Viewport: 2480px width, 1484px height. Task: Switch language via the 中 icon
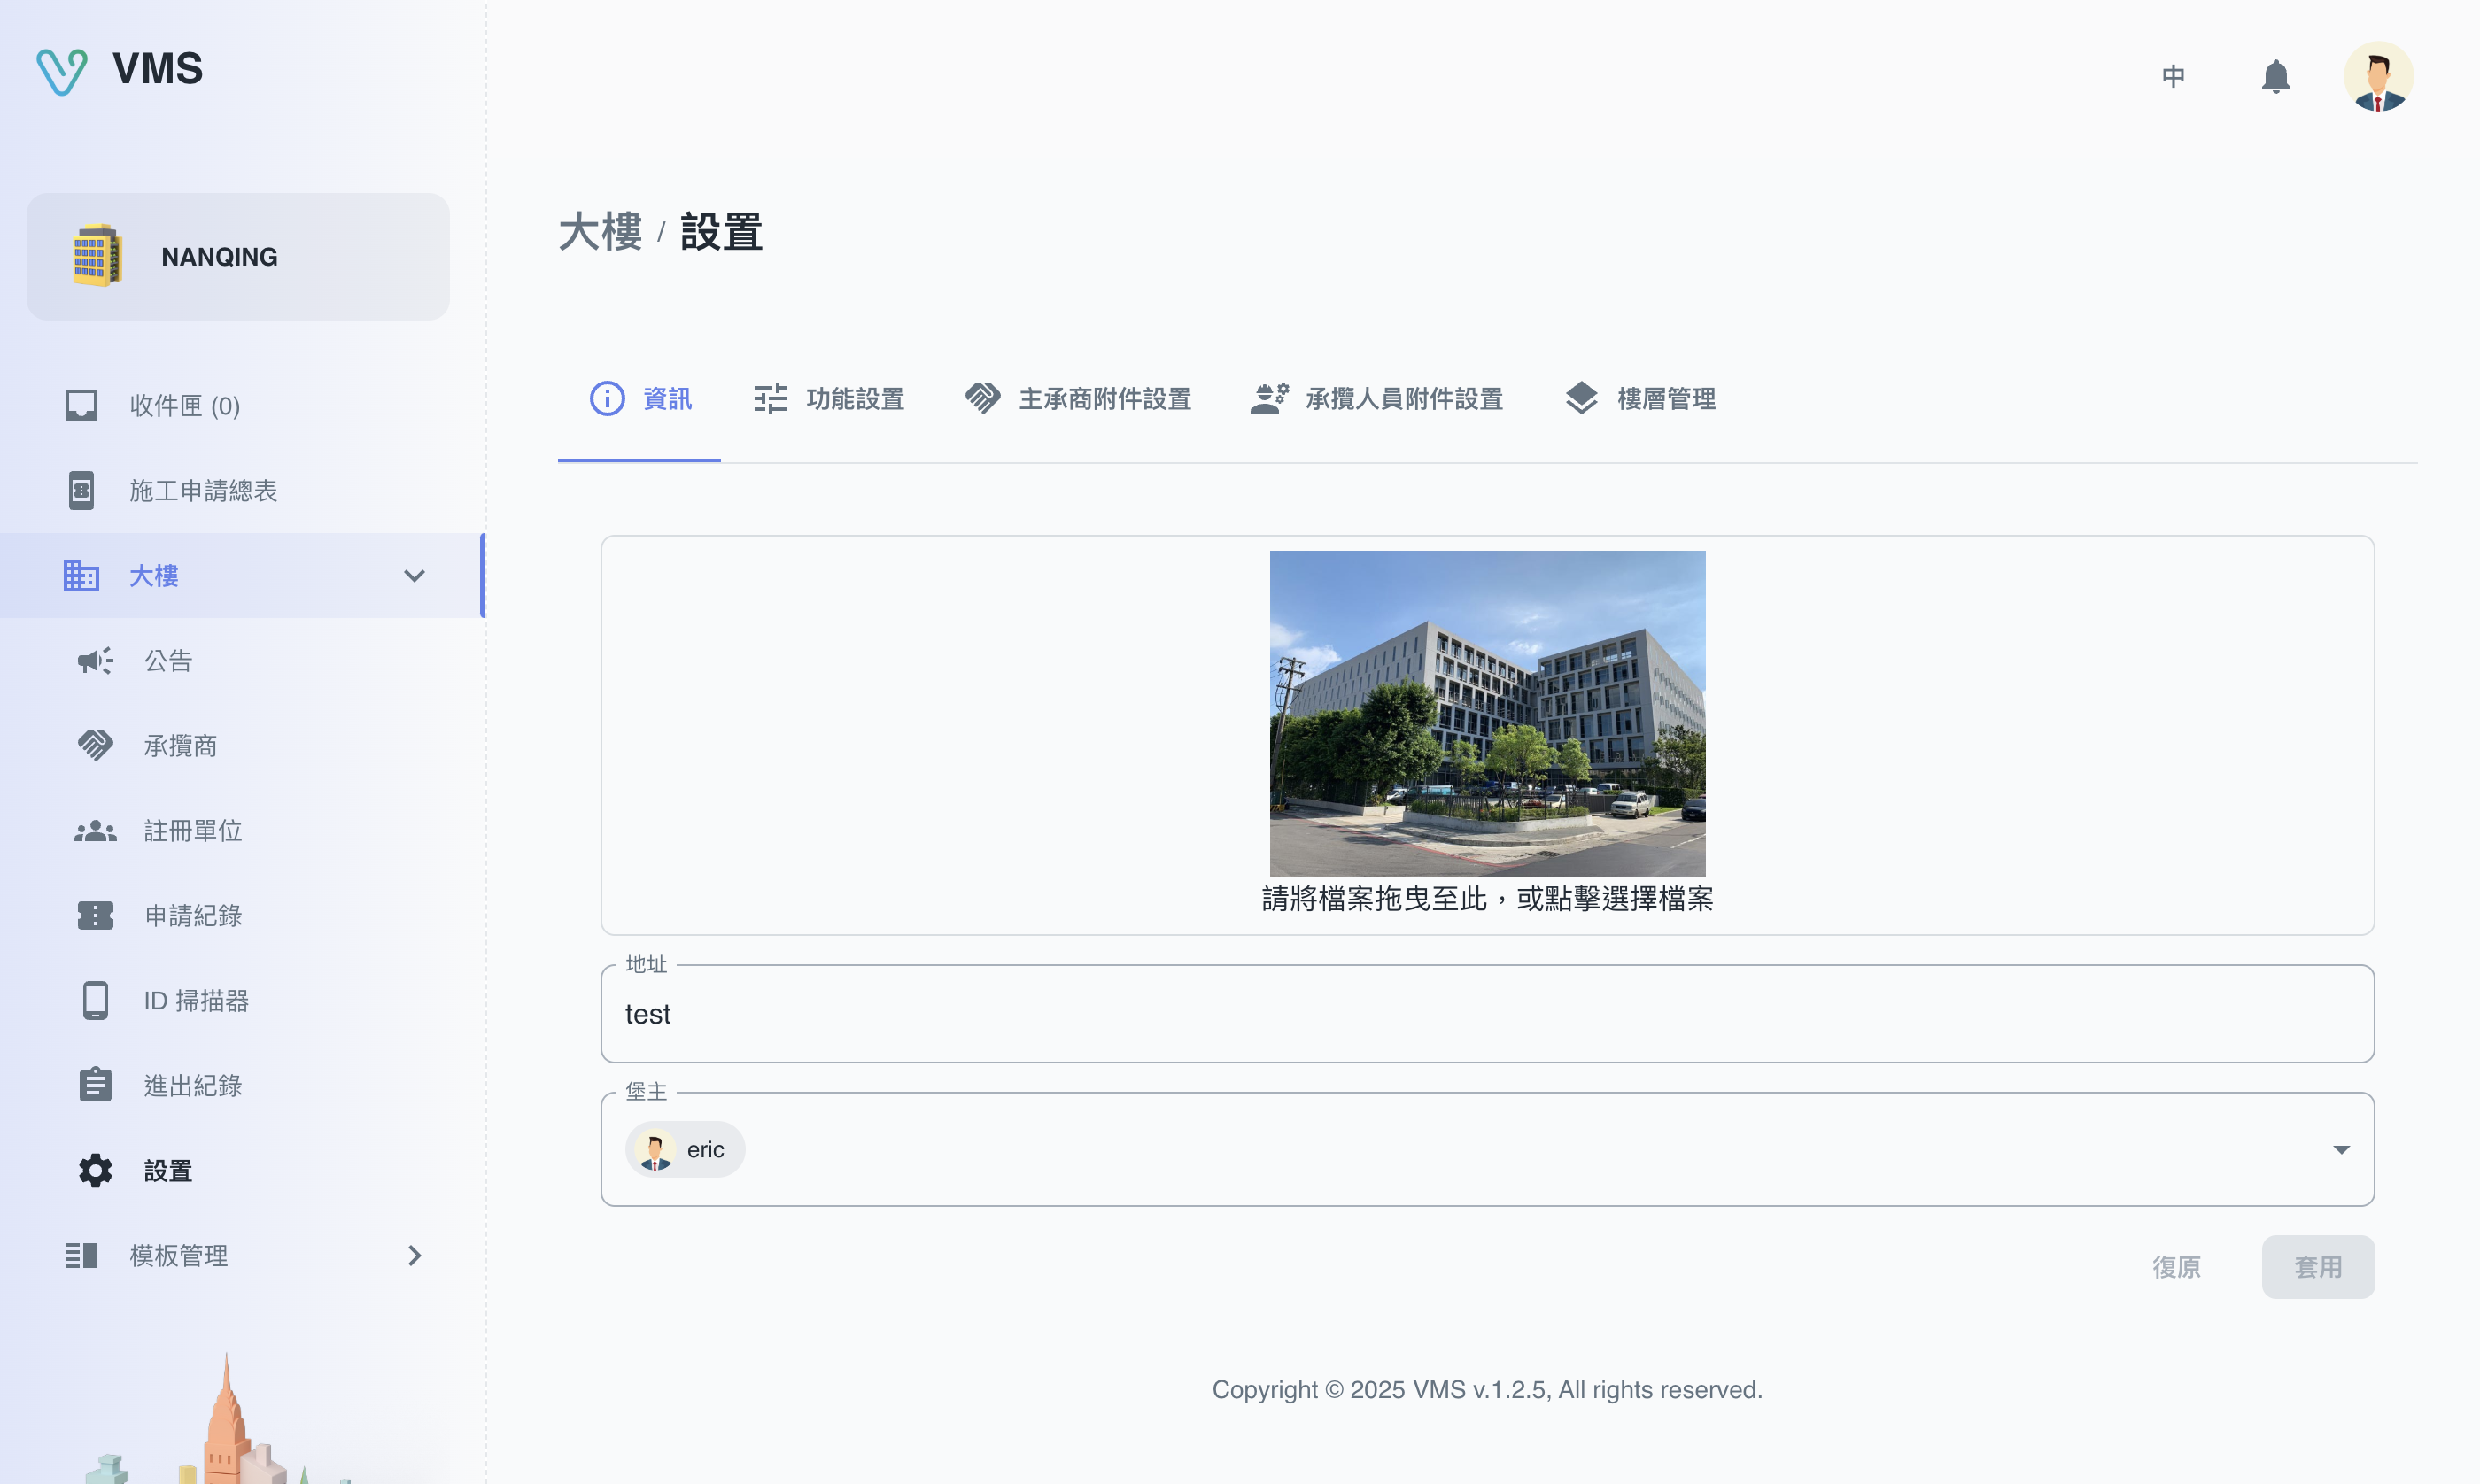coord(2173,76)
